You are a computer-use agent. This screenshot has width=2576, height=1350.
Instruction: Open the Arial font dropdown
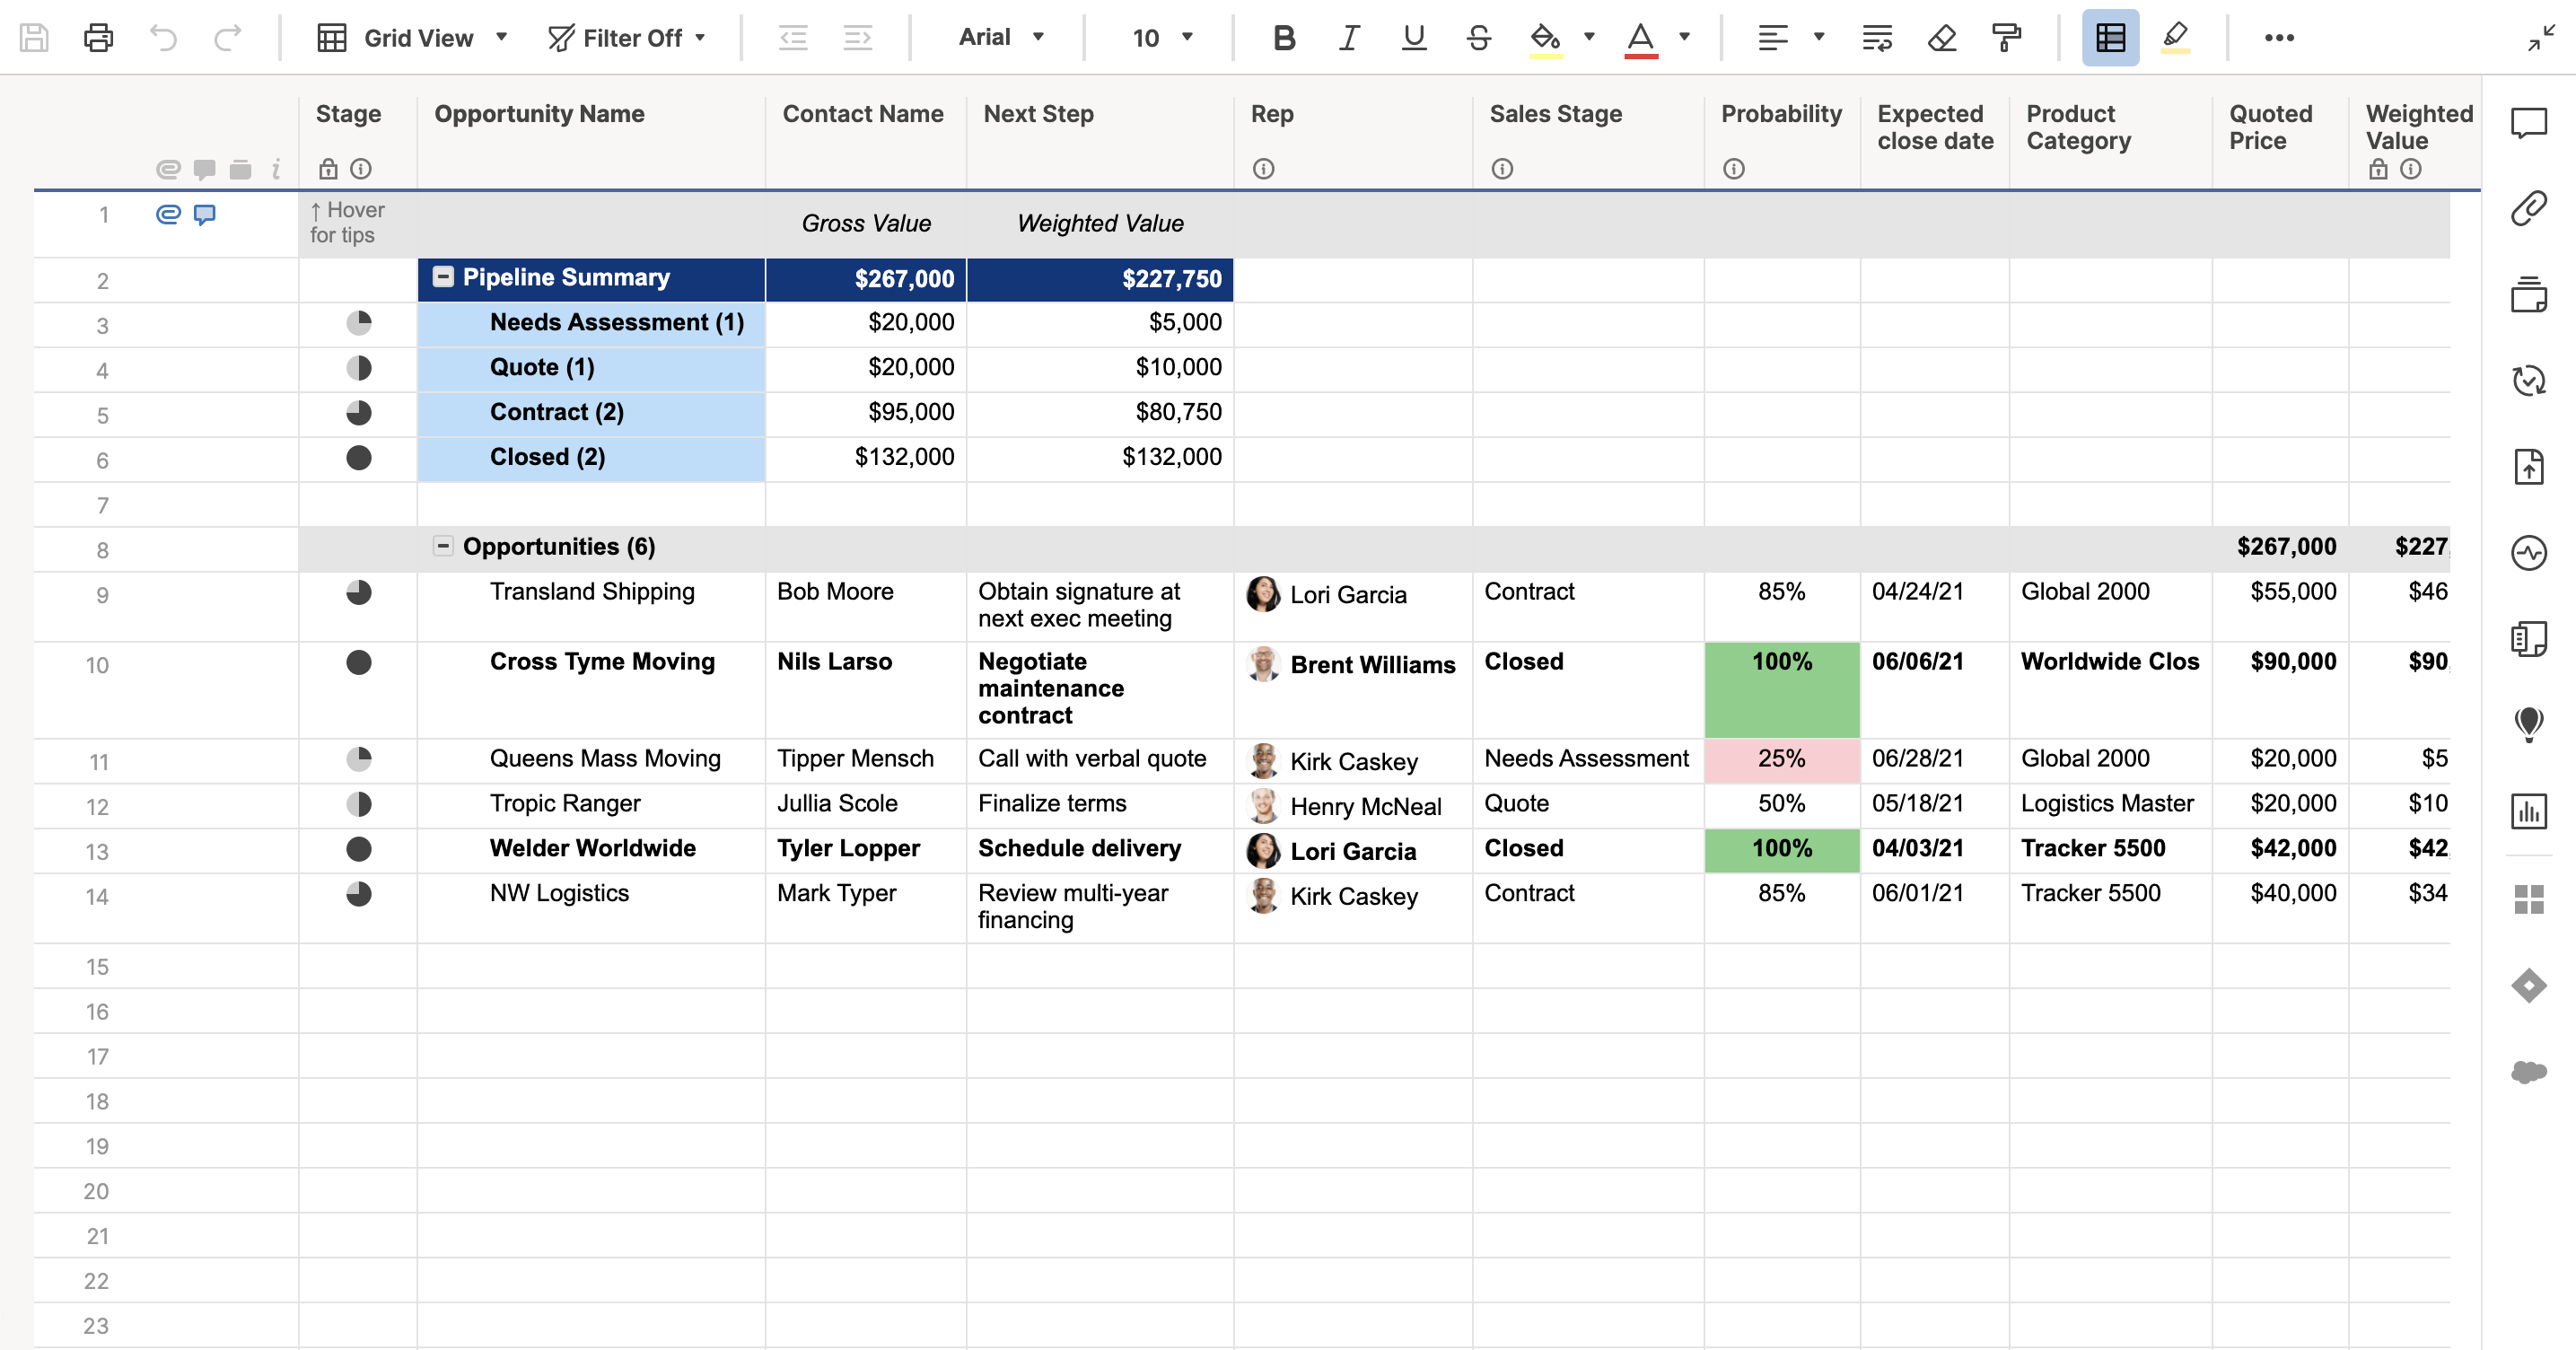(x=1001, y=38)
